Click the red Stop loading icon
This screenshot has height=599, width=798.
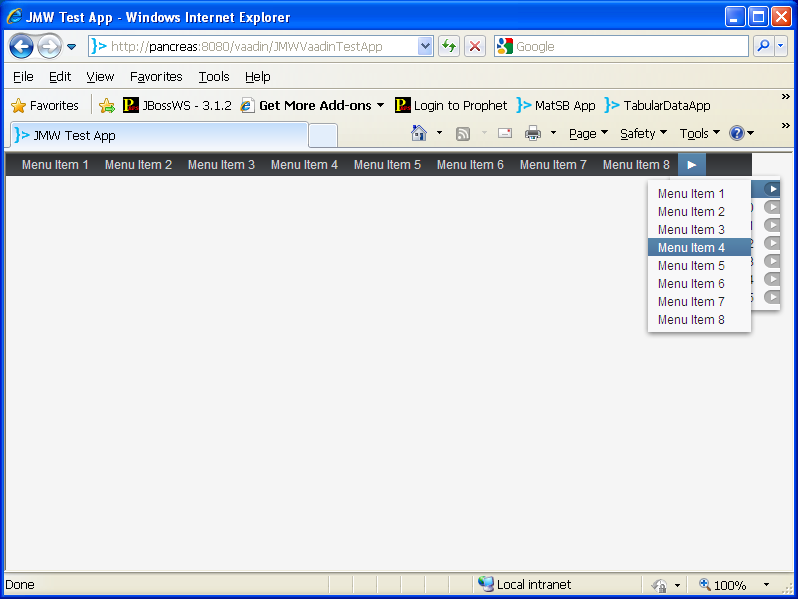pyautogui.click(x=475, y=46)
